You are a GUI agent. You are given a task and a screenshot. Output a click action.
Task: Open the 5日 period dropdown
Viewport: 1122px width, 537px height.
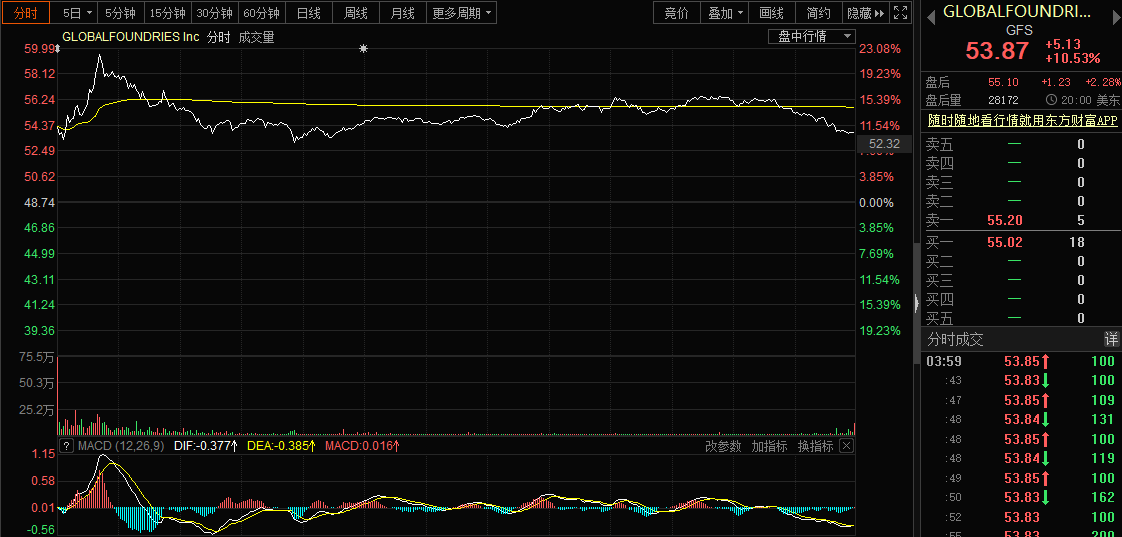(x=77, y=13)
